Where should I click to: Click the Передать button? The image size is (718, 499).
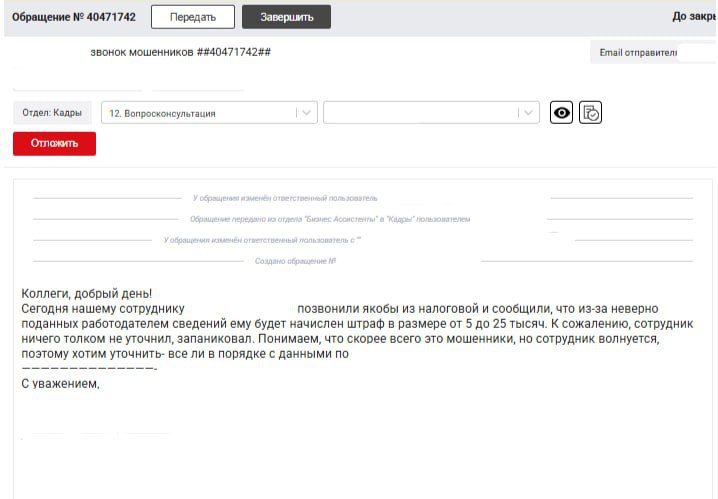point(193,17)
